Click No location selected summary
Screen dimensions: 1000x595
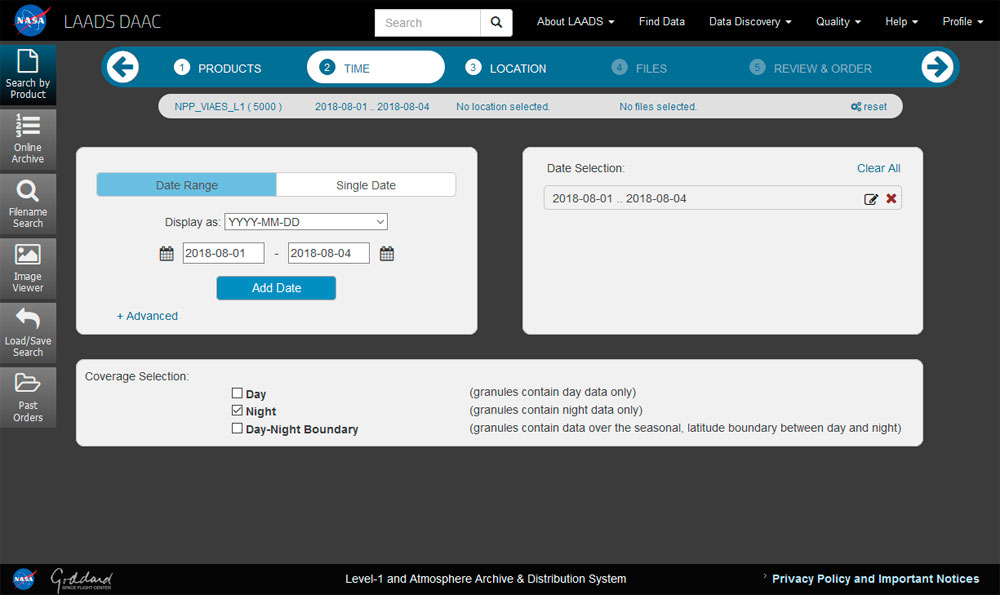coord(503,107)
